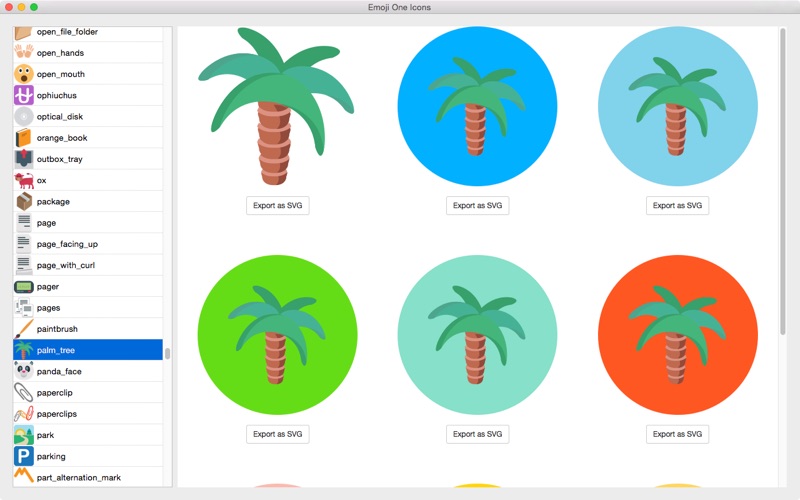Select the 'part_alternation_mark' list label
800x500 pixels.
click(79, 478)
